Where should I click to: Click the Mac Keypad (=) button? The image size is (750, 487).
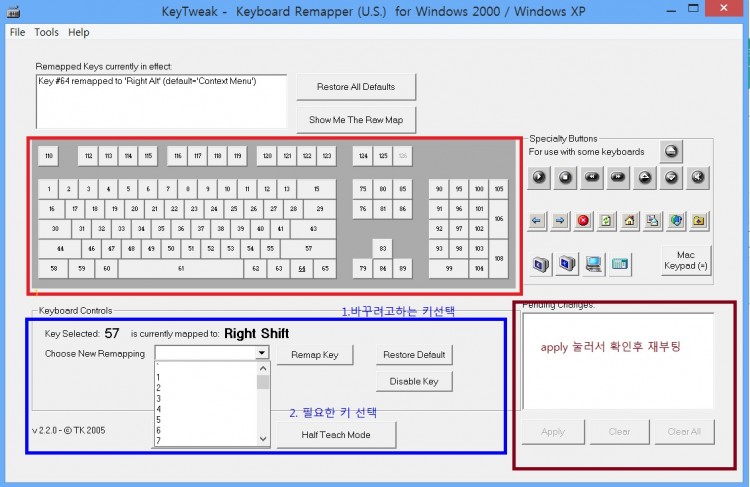tap(686, 260)
